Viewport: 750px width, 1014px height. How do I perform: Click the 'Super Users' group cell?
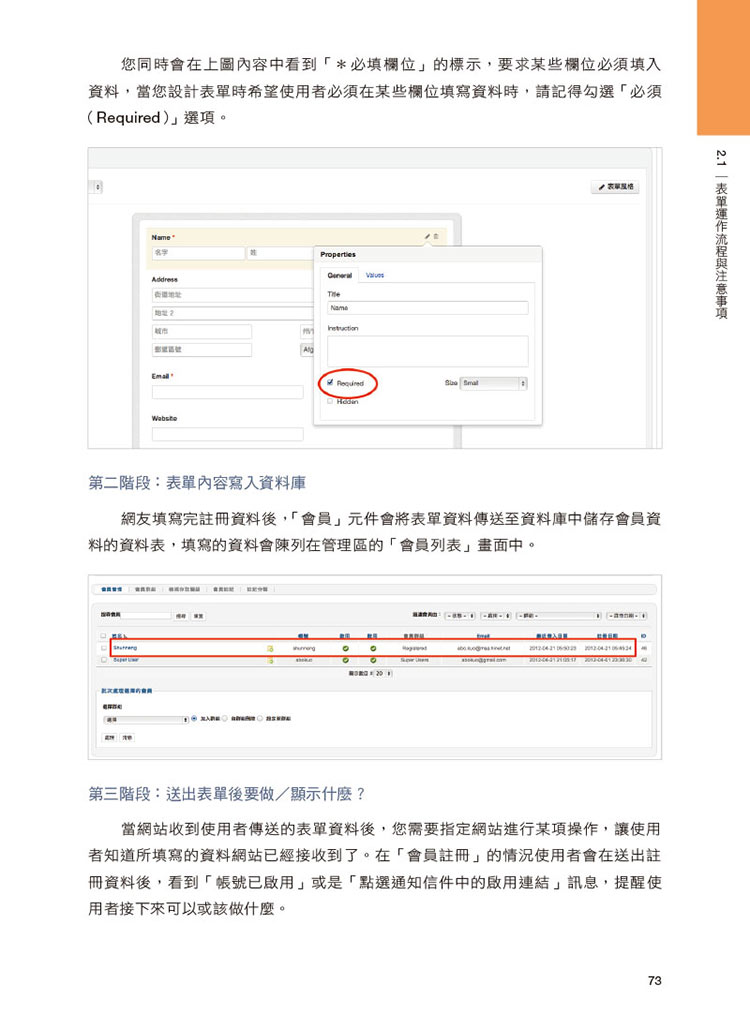pyautogui.click(x=414, y=660)
